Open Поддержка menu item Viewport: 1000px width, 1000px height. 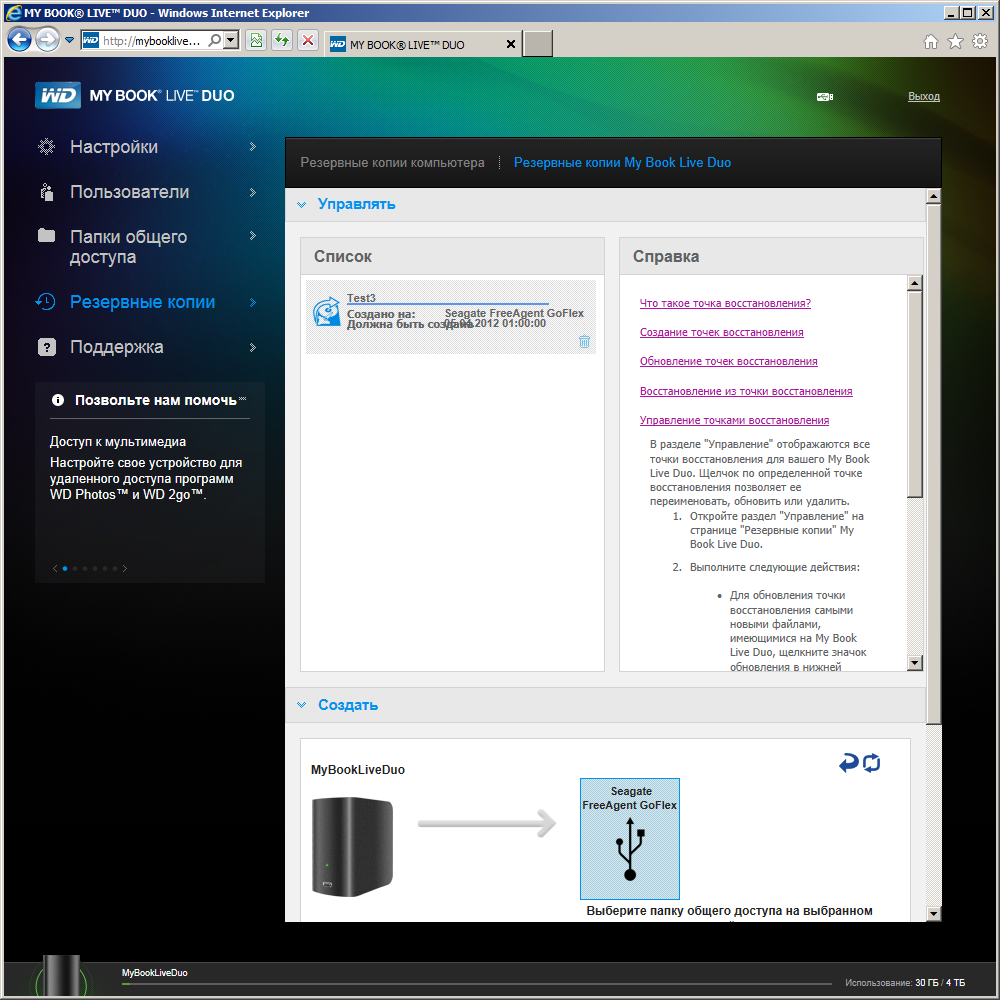[117, 347]
